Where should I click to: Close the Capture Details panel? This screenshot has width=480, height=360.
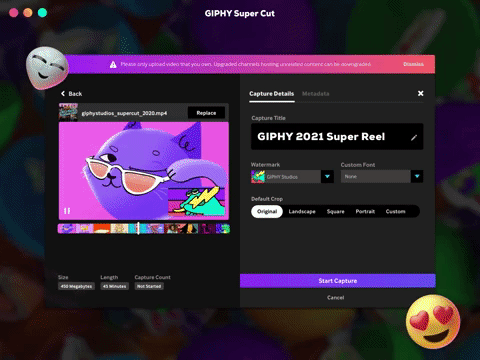pyautogui.click(x=421, y=93)
